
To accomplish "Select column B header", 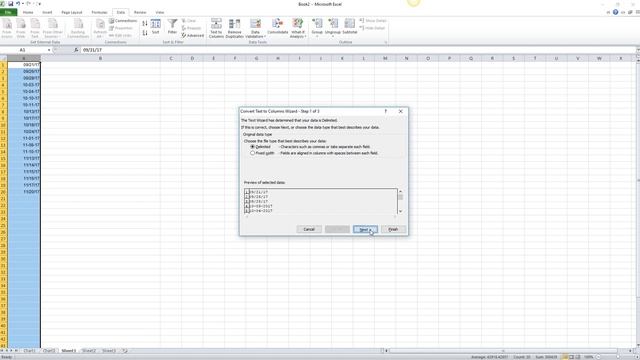I will point(100,58).
